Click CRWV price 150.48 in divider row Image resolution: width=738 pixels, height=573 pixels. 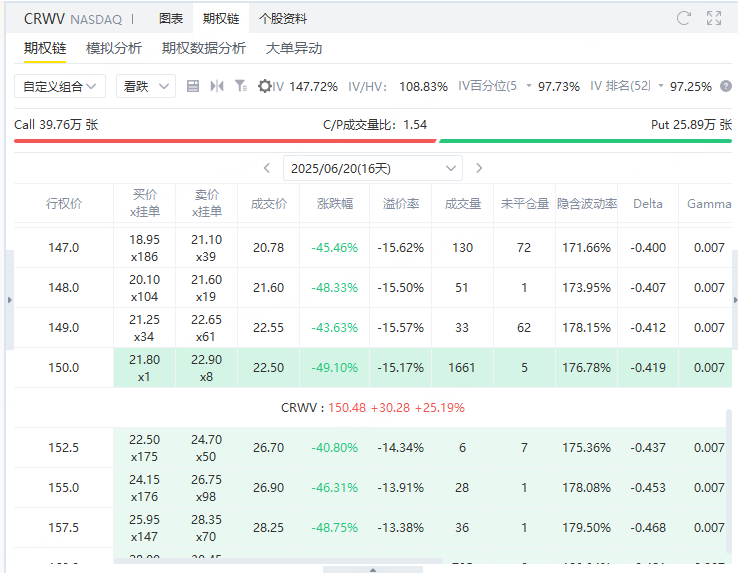click(x=347, y=408)
